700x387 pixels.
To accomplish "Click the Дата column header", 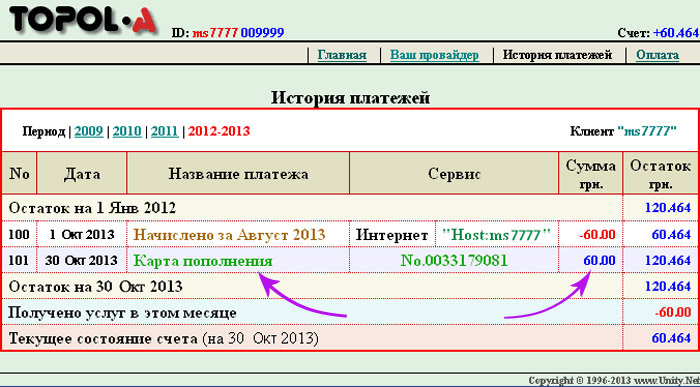I will 82,173.
